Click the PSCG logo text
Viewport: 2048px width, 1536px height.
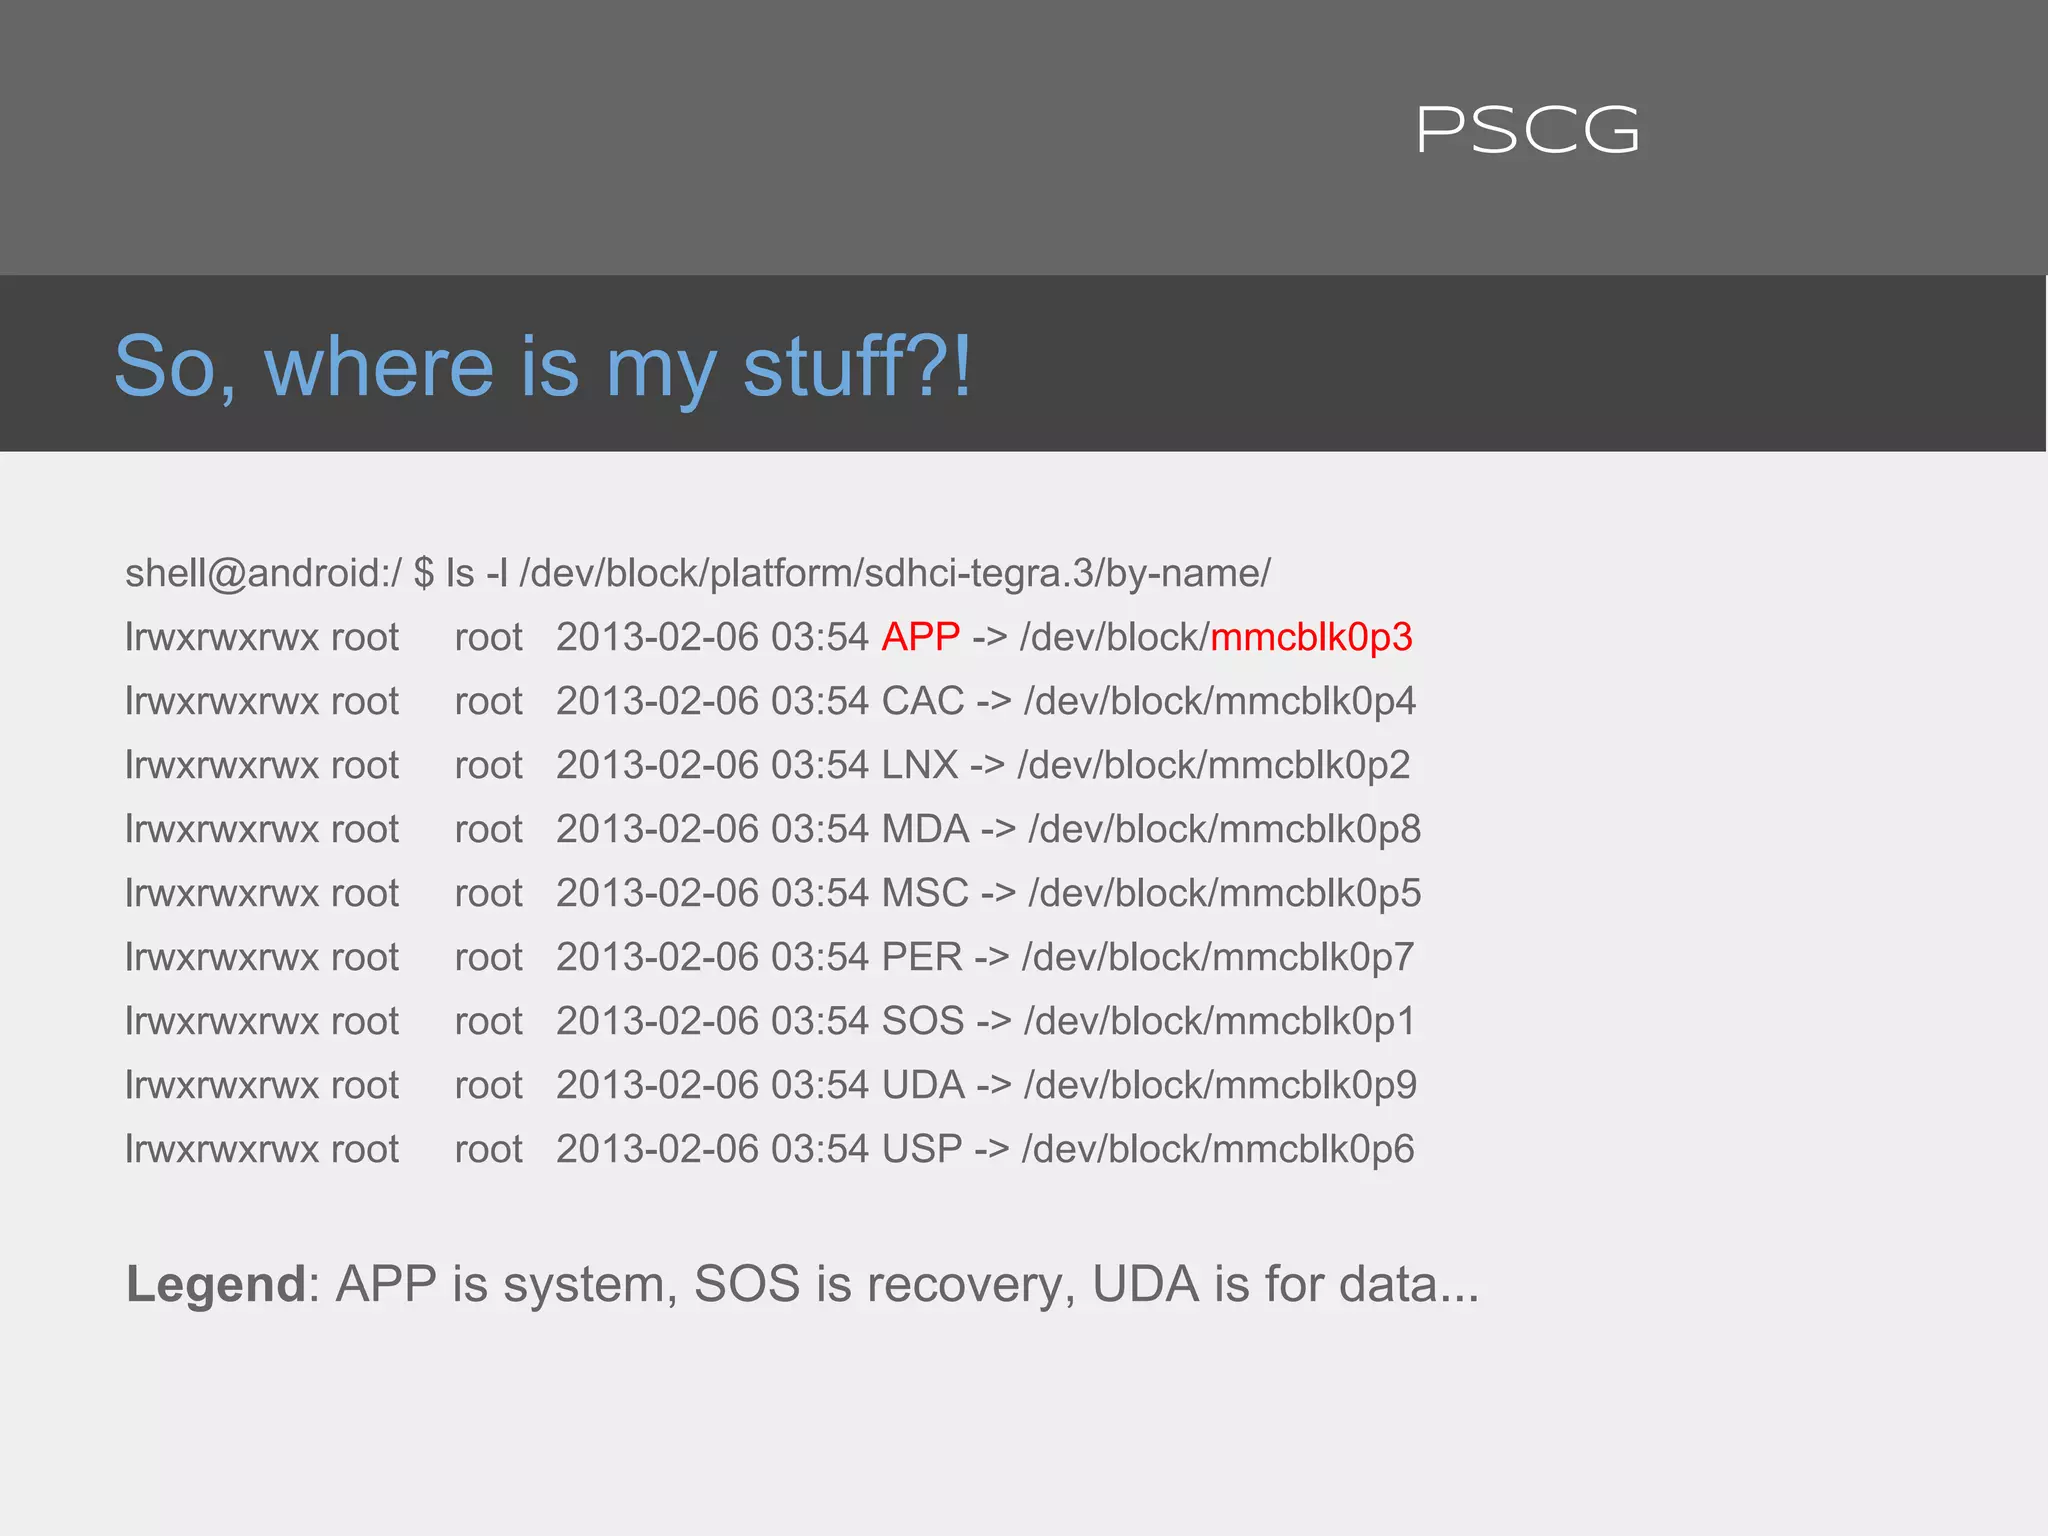[1528, 130]
